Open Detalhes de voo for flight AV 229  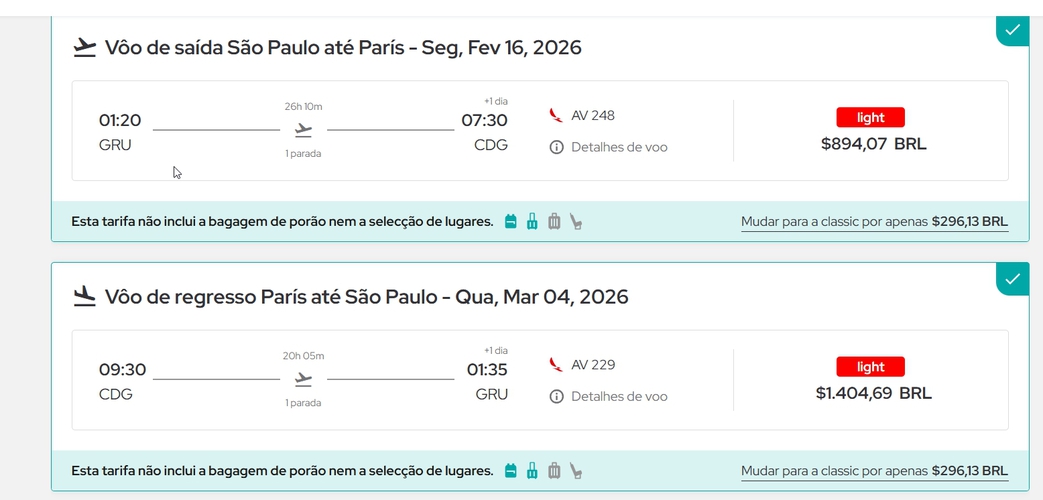click(x=618, y=396)
